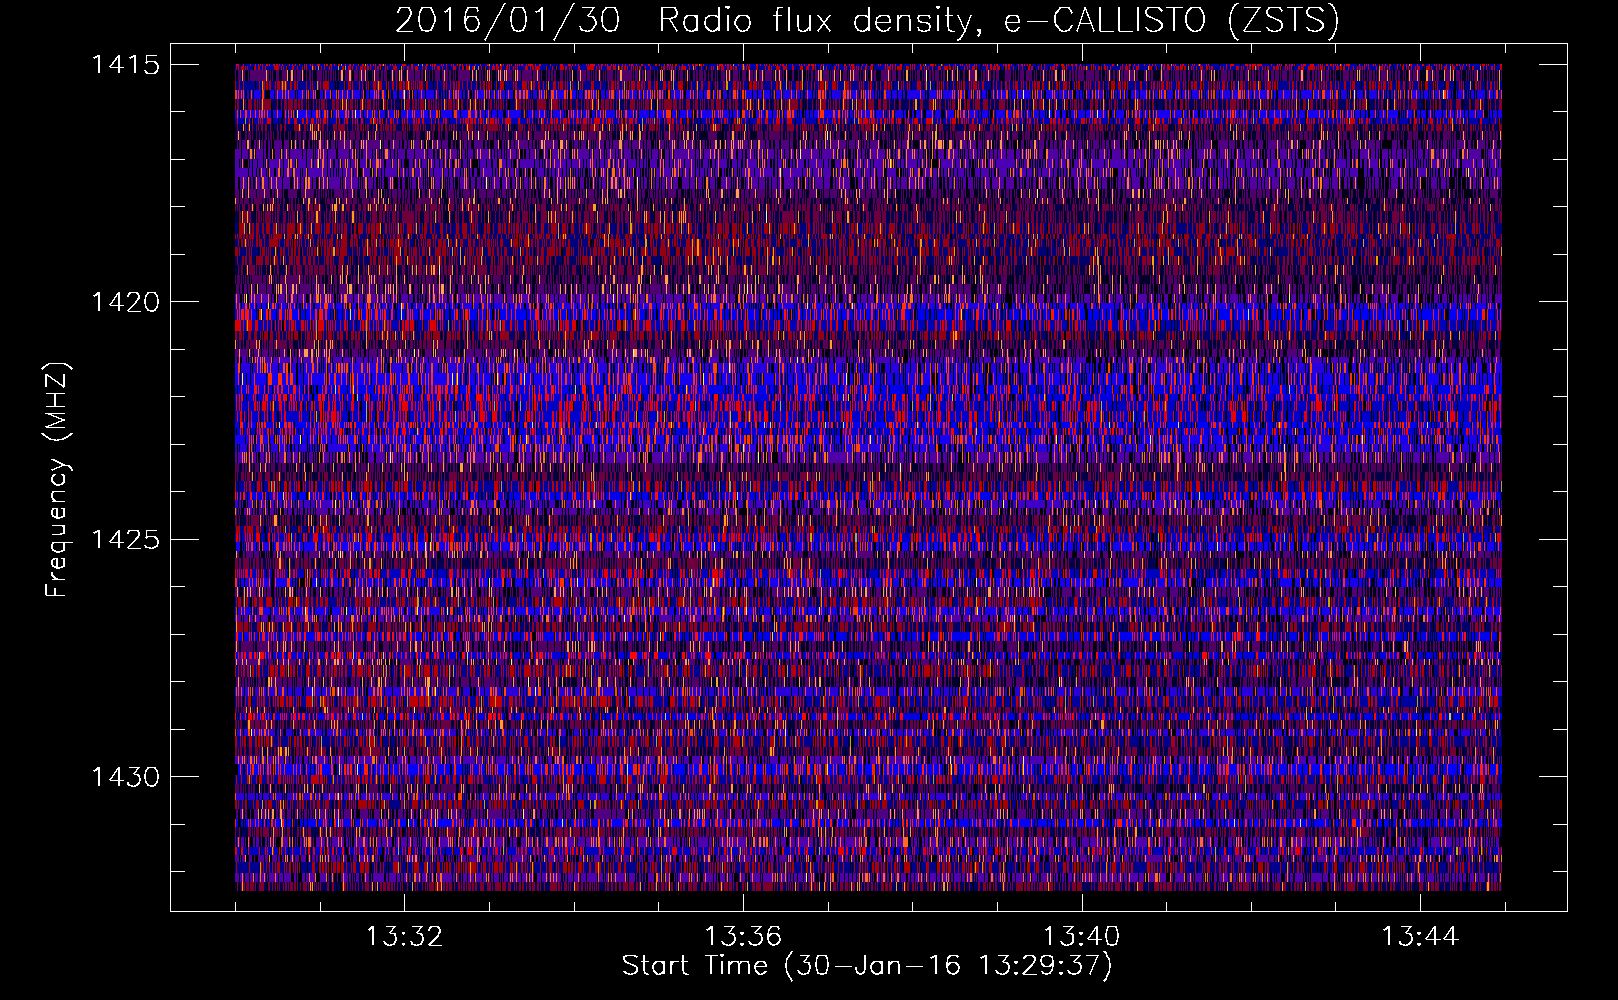Click the '13:32' time axis label
Viewport: 1618px width, 1000px height.
coord(404,937)
